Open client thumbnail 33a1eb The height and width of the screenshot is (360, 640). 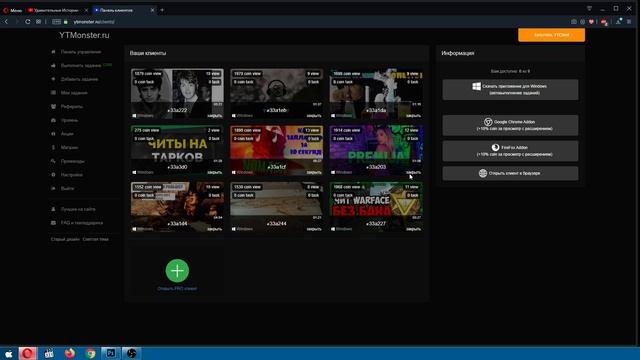point(276,93)
